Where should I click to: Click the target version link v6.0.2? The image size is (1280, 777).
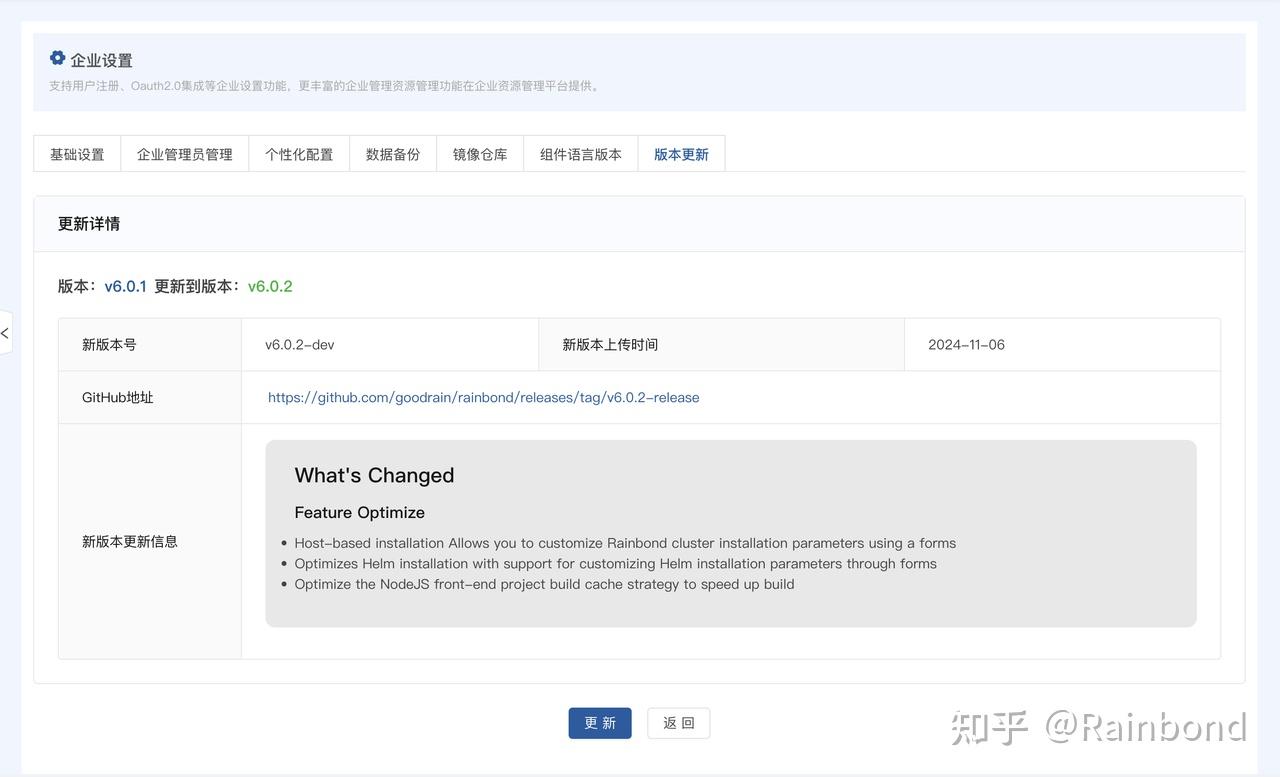point(269,285)
